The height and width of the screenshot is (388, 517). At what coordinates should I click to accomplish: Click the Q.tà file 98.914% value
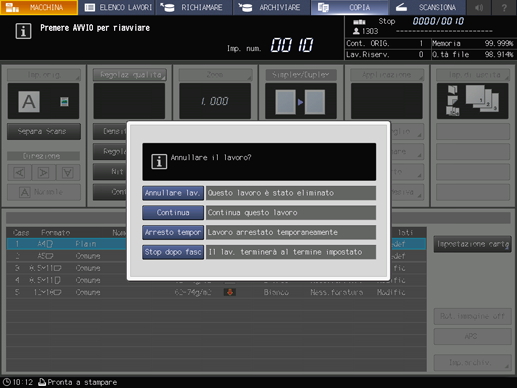pos(499,54)
